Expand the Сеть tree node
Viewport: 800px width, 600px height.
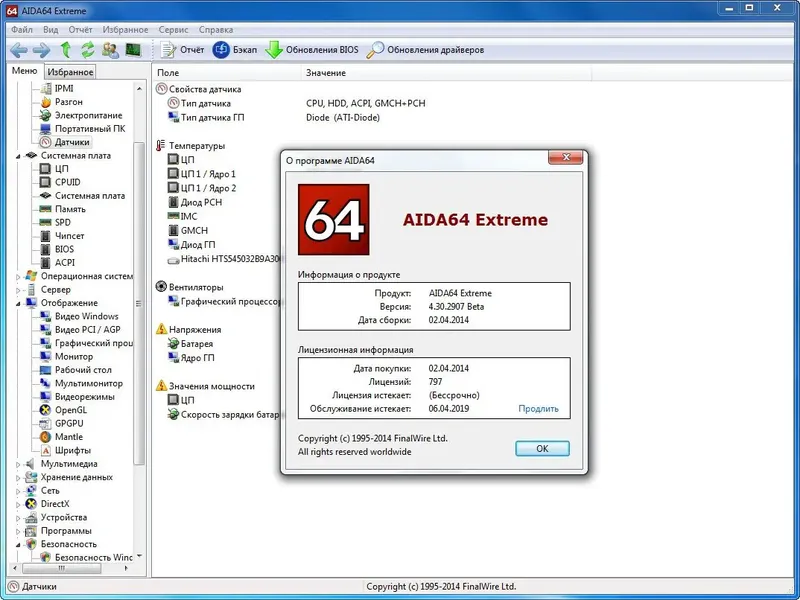click(x=18, y=491)
